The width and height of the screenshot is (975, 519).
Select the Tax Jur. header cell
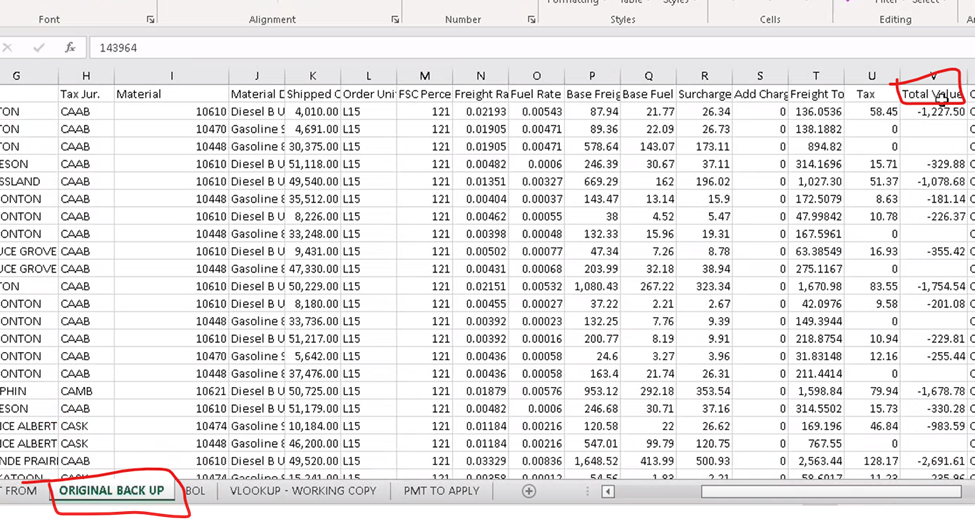pos(86,94)
